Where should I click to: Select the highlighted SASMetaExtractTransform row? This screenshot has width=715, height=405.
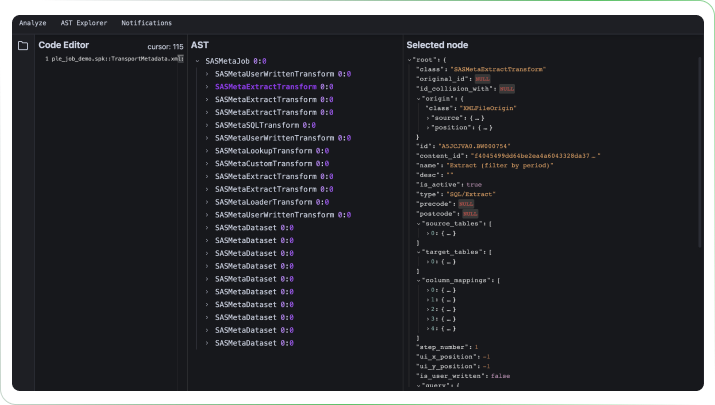coord(274,87)
